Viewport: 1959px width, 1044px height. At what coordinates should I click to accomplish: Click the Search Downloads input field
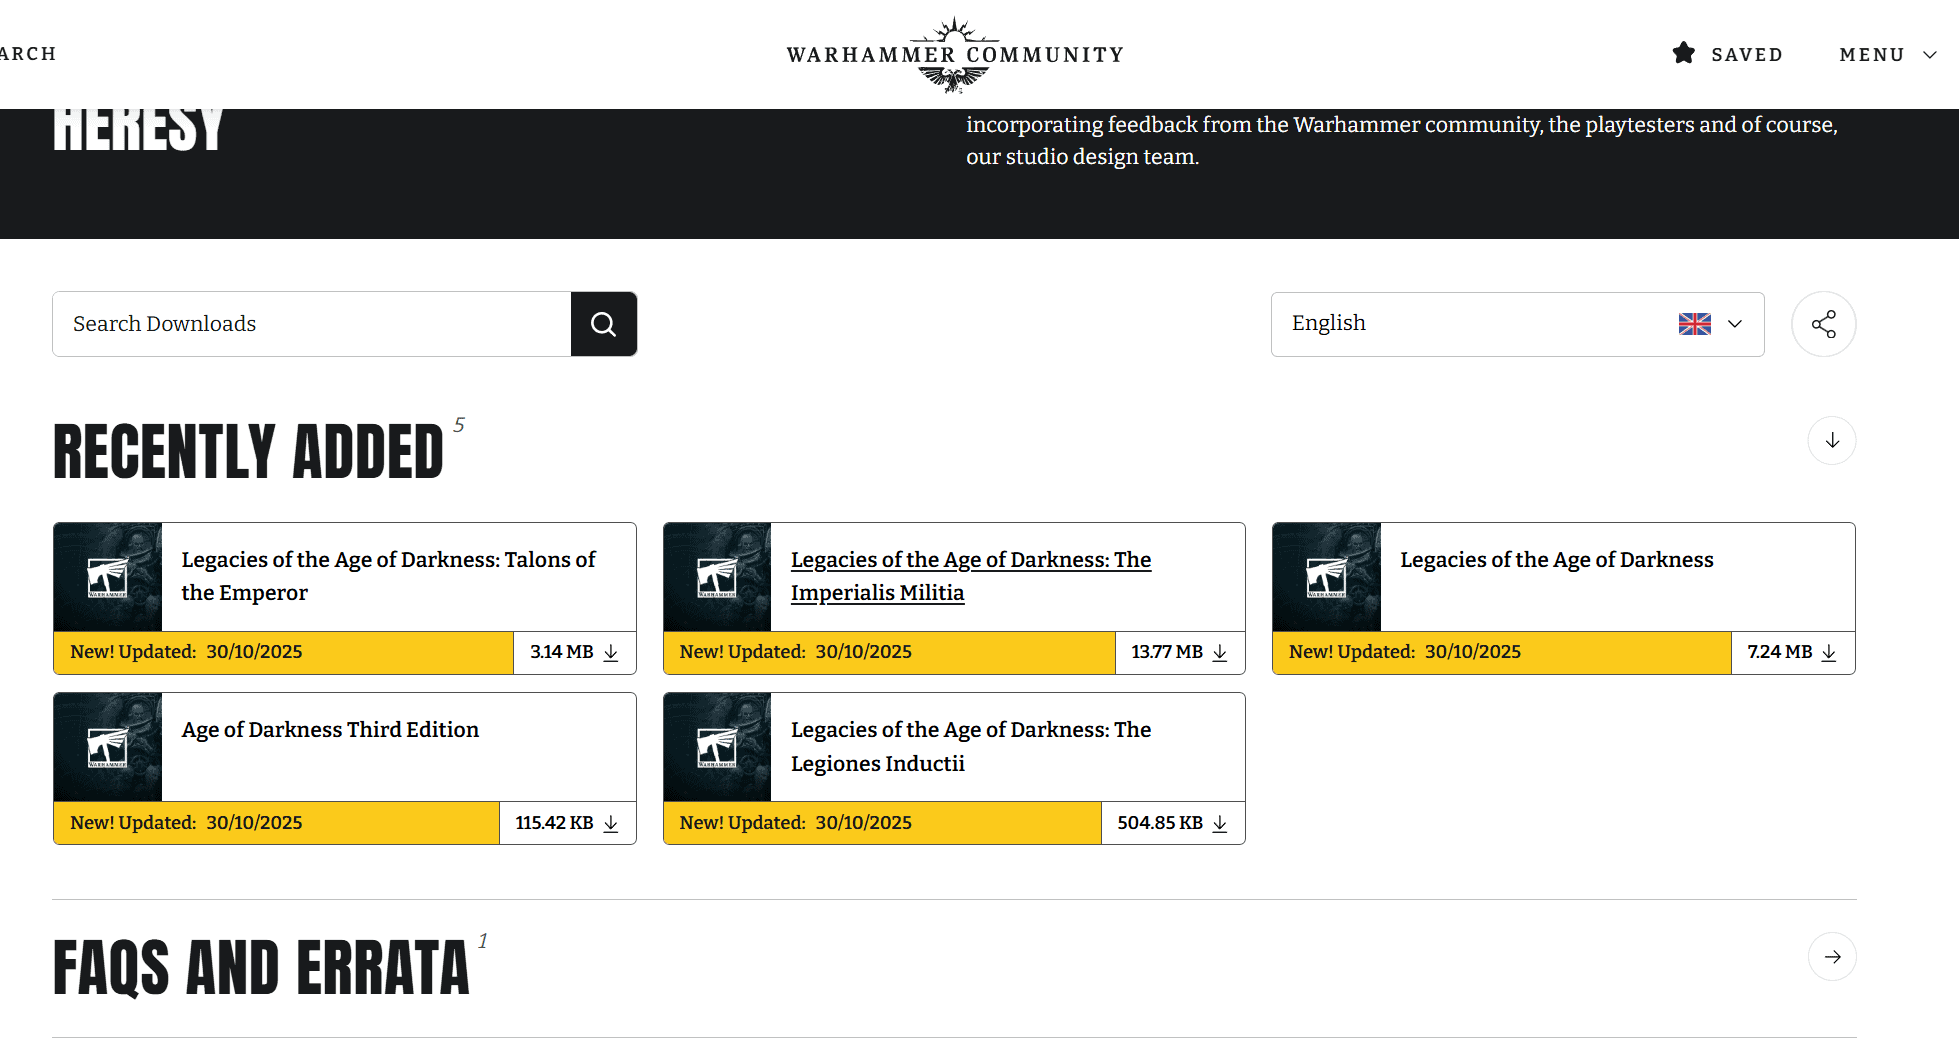point(312,324)
